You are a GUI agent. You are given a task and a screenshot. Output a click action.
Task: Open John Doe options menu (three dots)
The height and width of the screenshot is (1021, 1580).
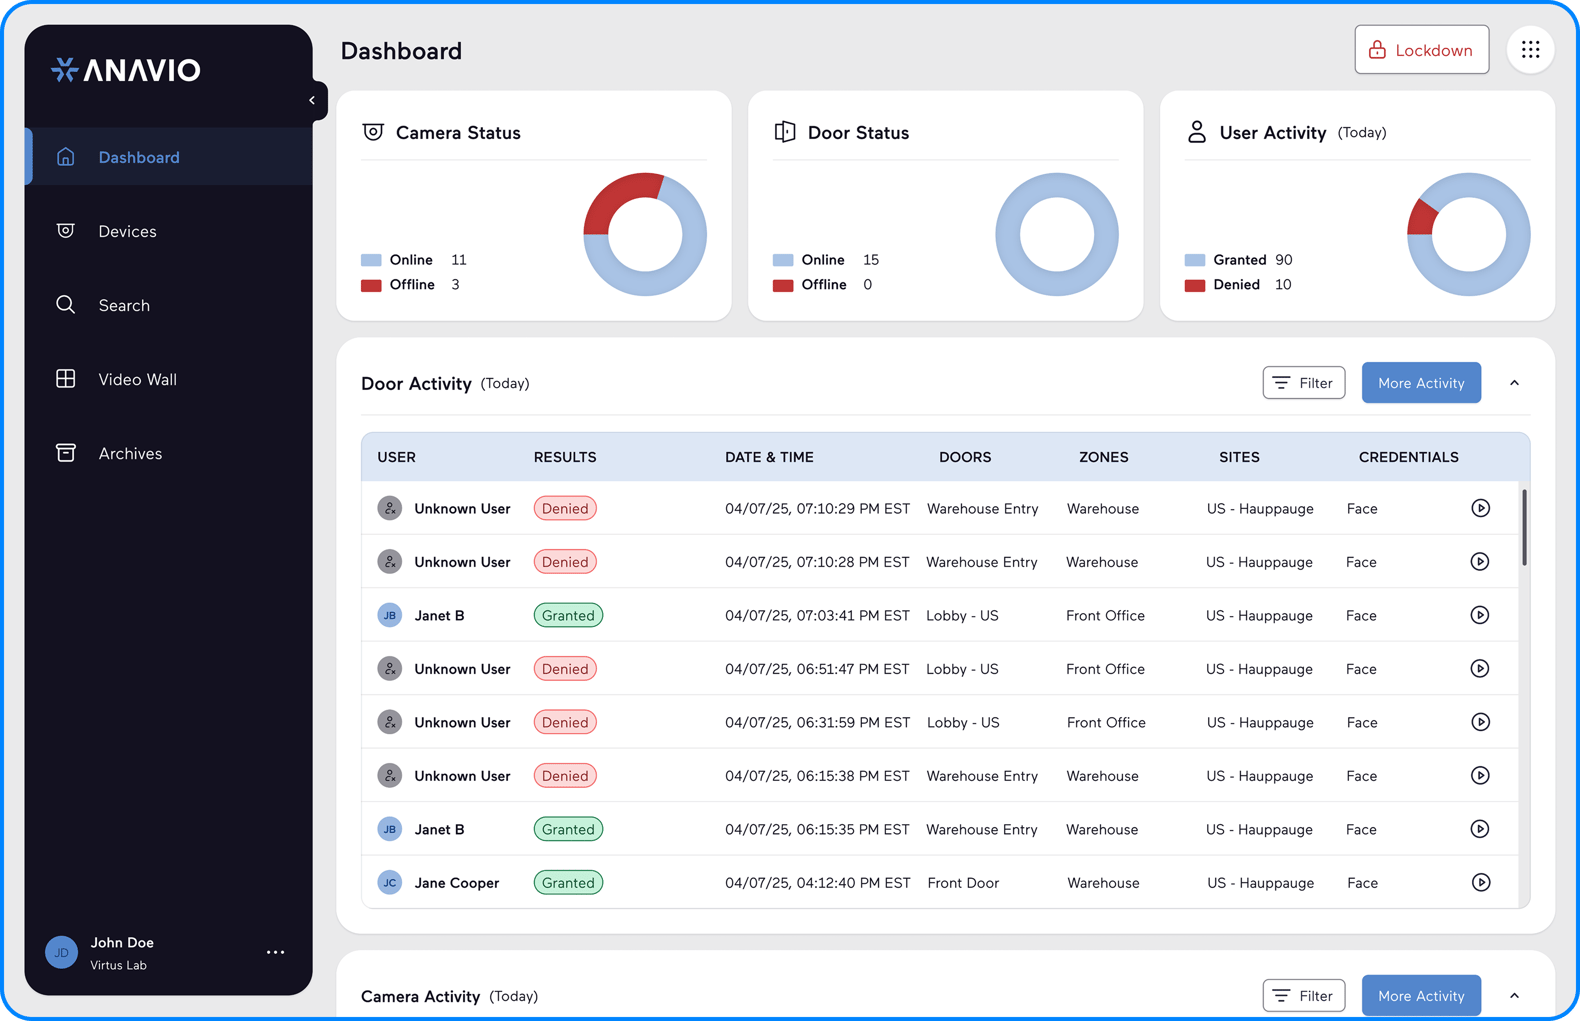pos(276,952)
